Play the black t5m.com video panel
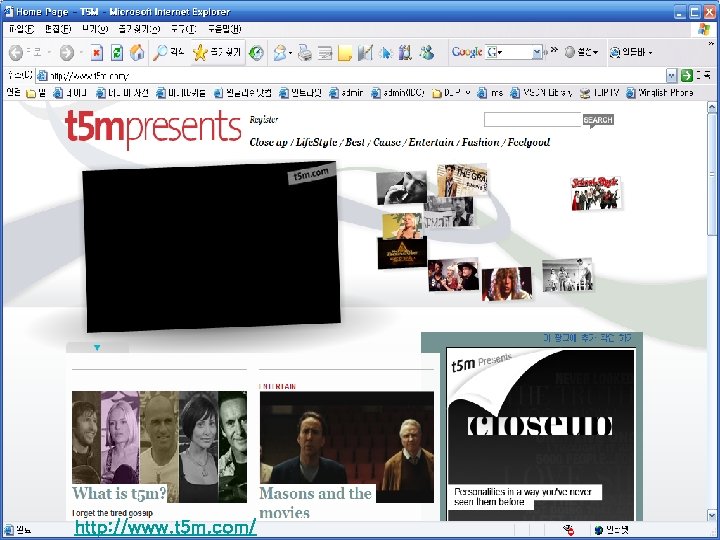Image resolution: width=720 pixels, height=540 pixels. 212,247
